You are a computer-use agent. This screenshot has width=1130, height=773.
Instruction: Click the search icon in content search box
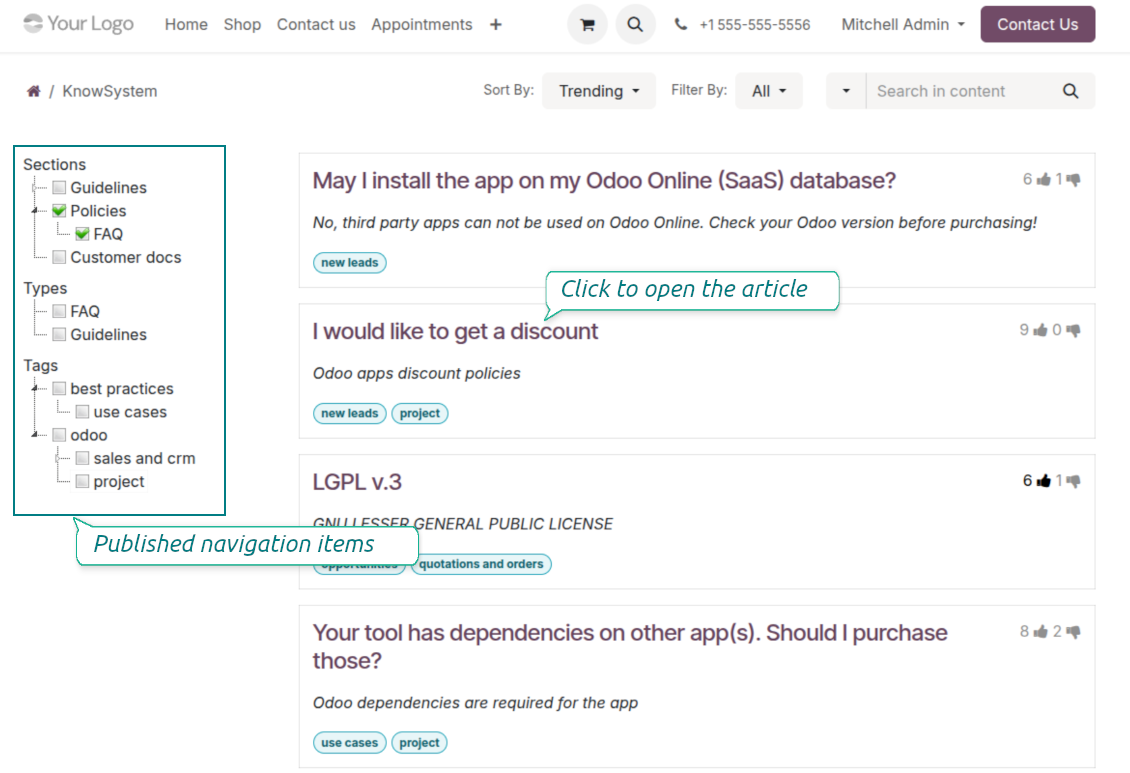1070,91
